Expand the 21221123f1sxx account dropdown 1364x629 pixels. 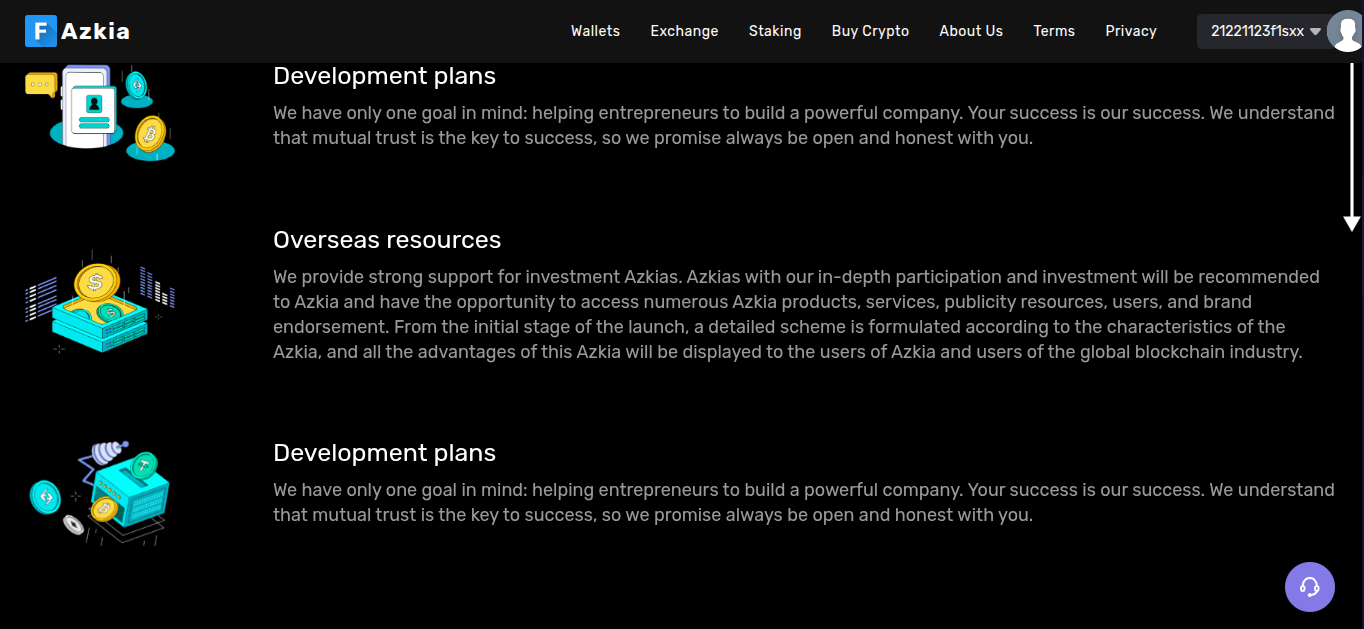tap(1265, 31)
